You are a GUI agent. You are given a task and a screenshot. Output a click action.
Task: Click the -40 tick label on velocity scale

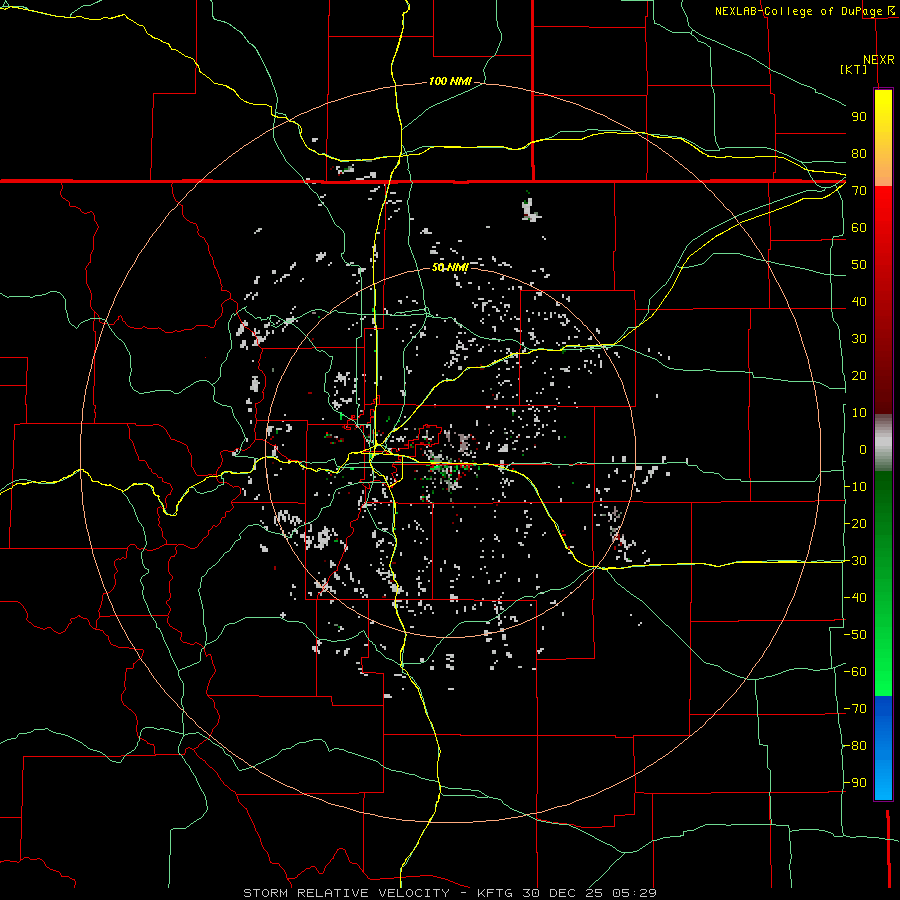pos(855,598)
